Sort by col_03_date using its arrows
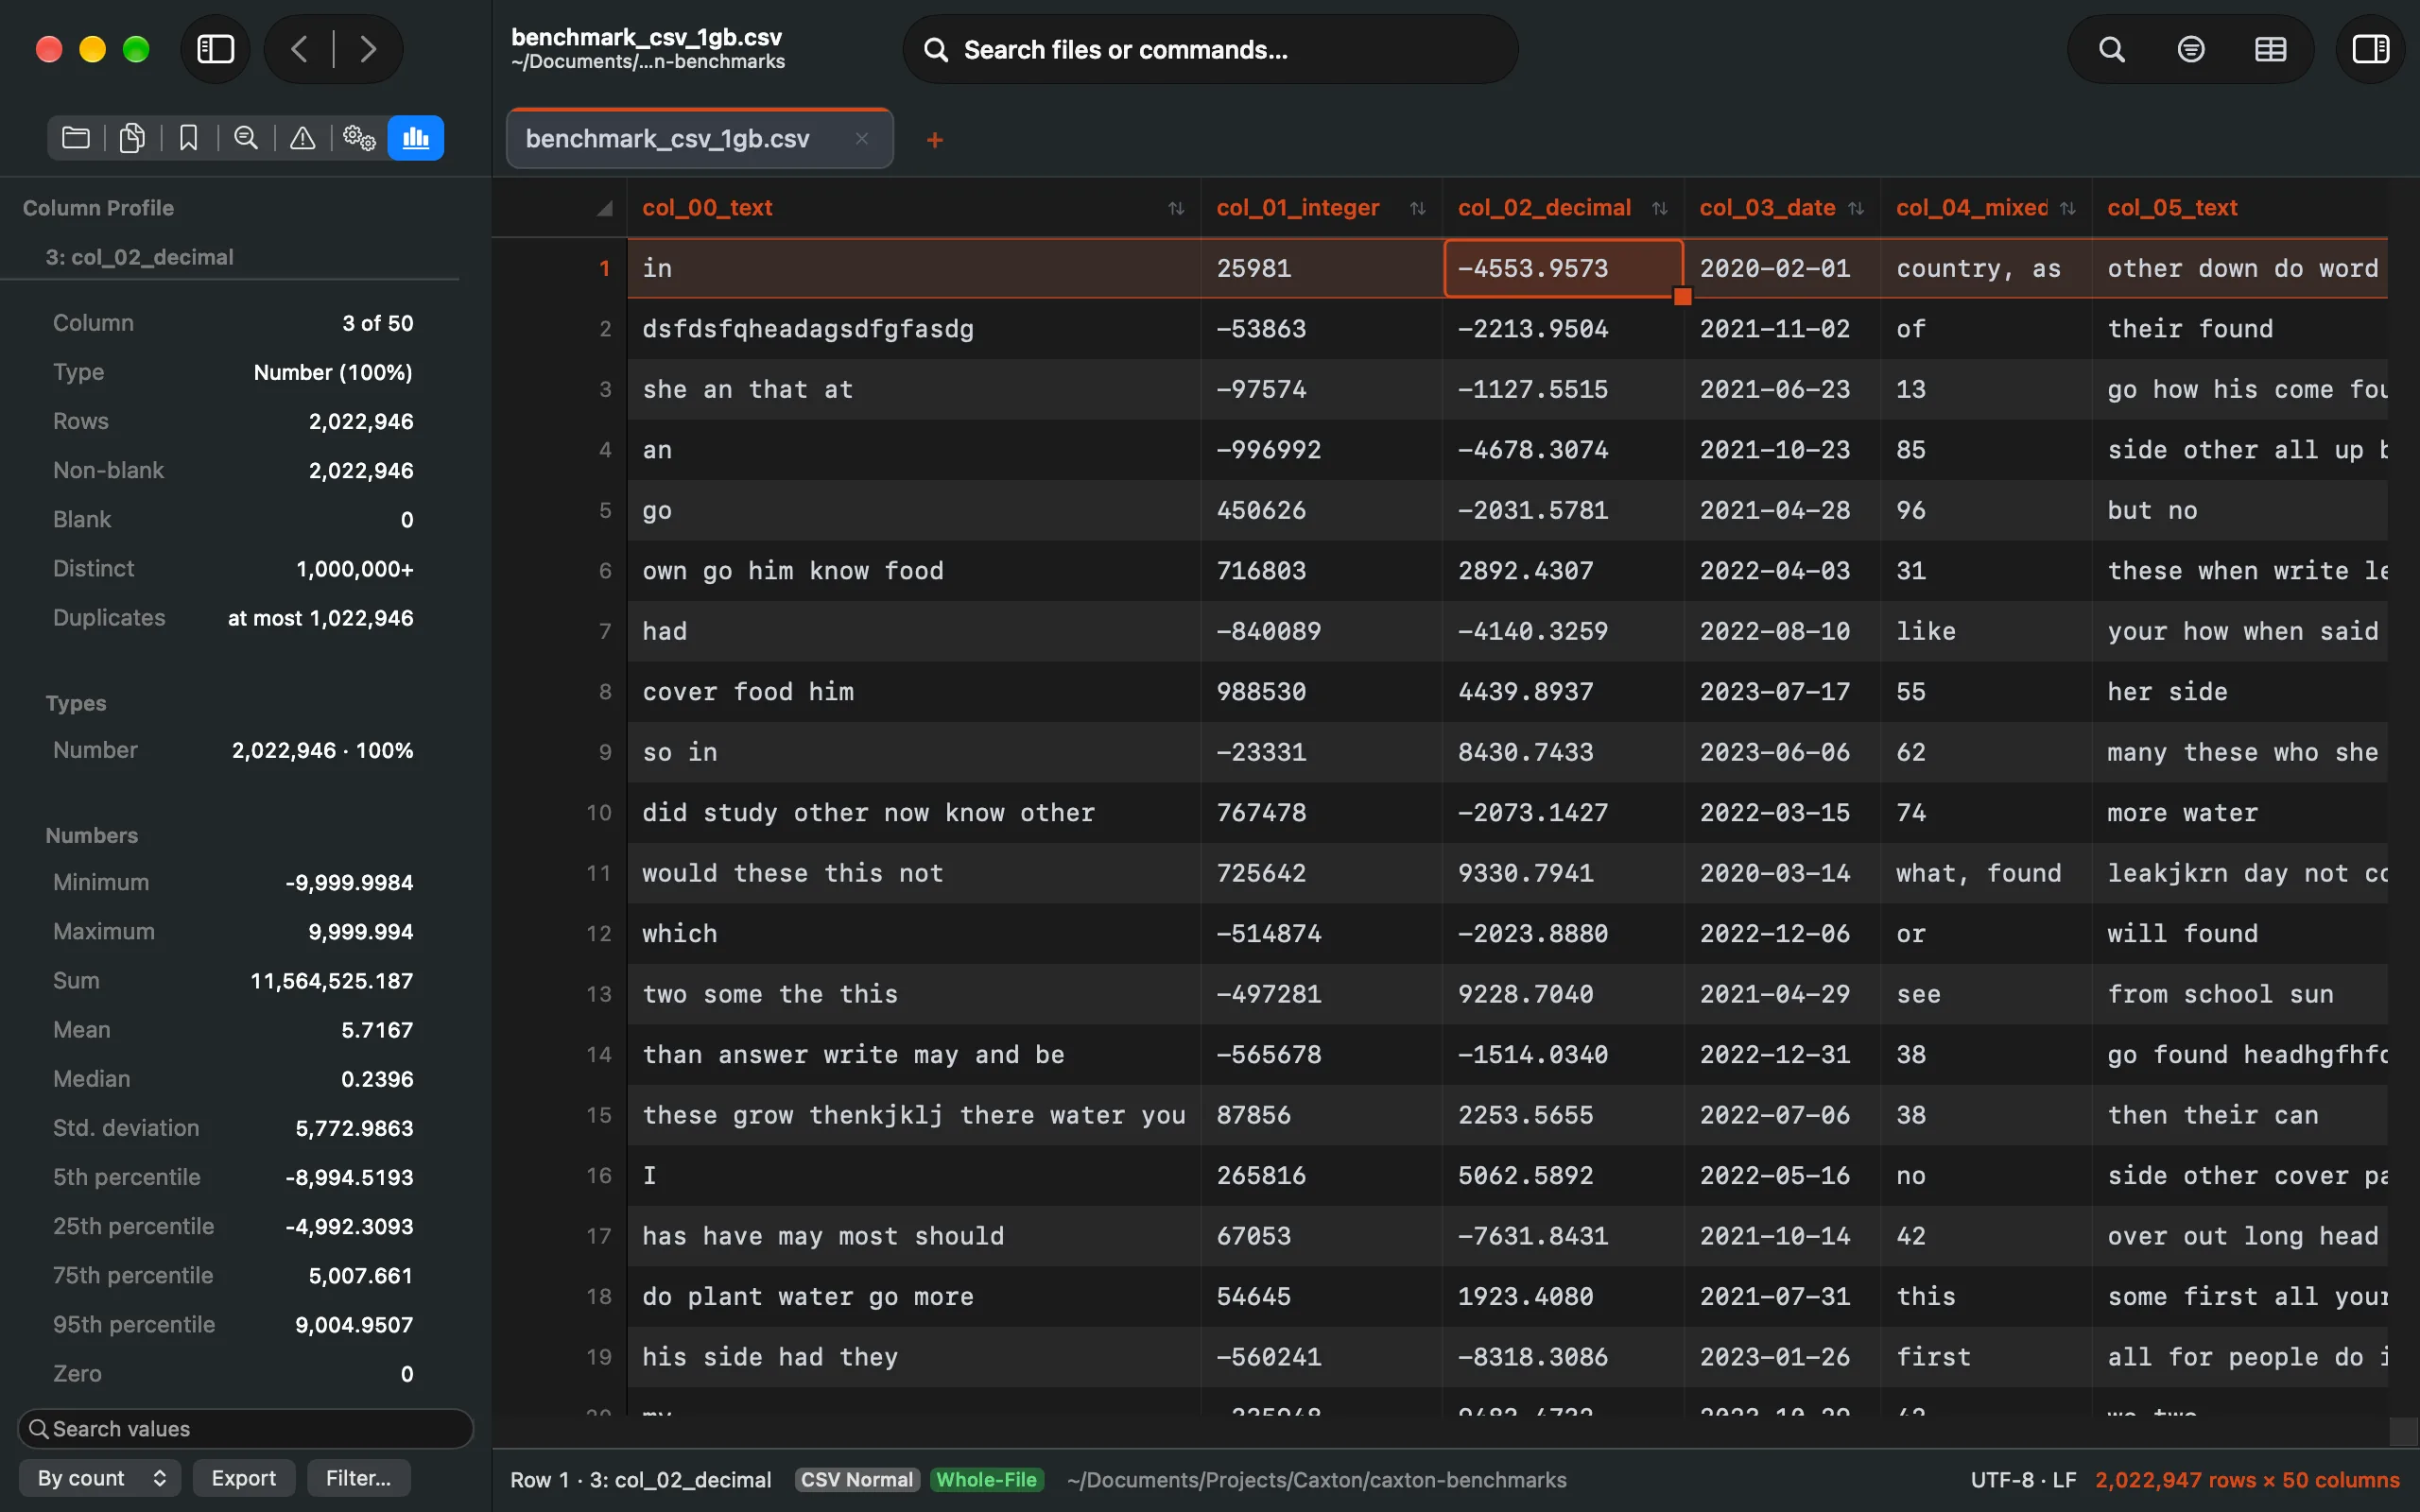The width and height of the screenshot is (2420, 1512). coord(1856,208)
